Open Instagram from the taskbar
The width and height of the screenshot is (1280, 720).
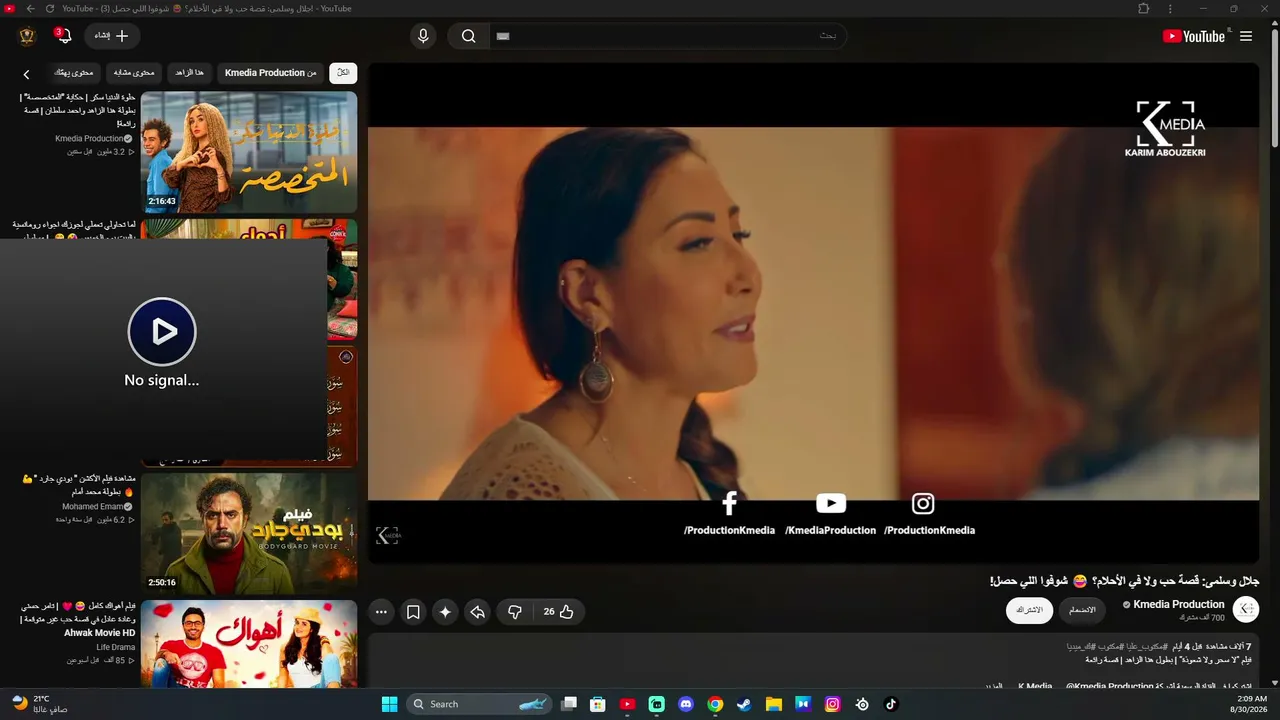(x=832, y=704)
